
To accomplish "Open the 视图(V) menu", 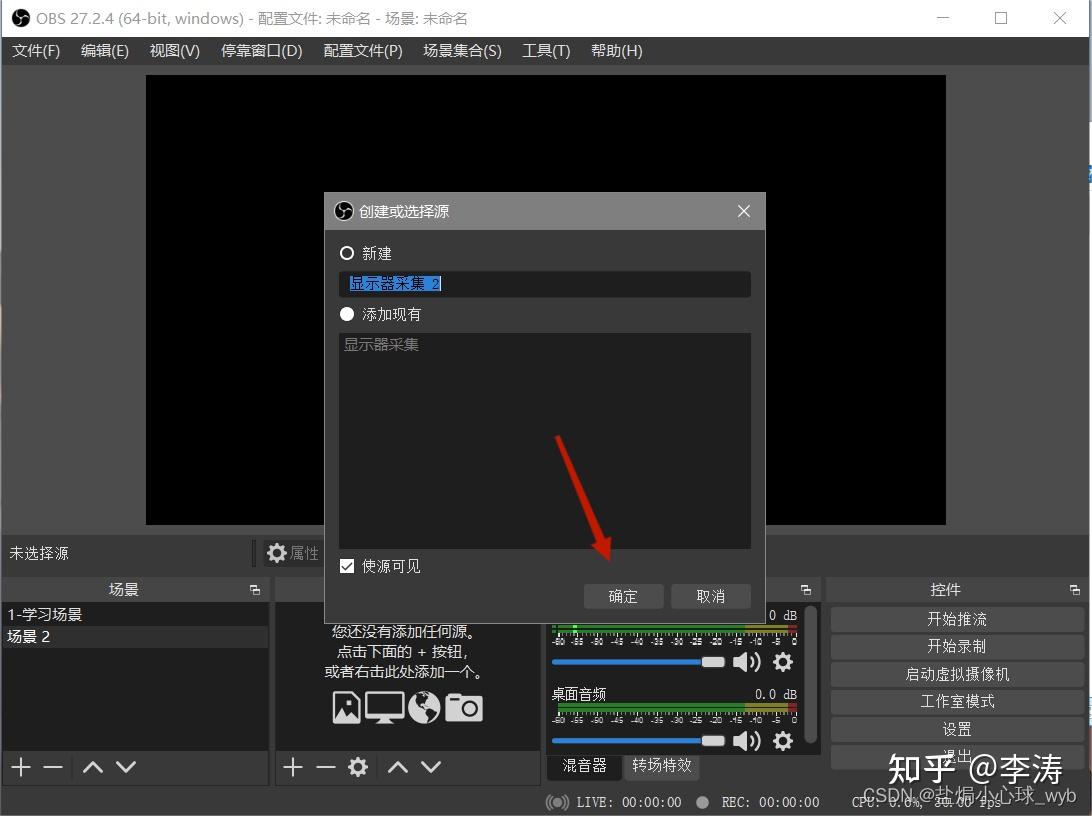I will tap(175, 51).
